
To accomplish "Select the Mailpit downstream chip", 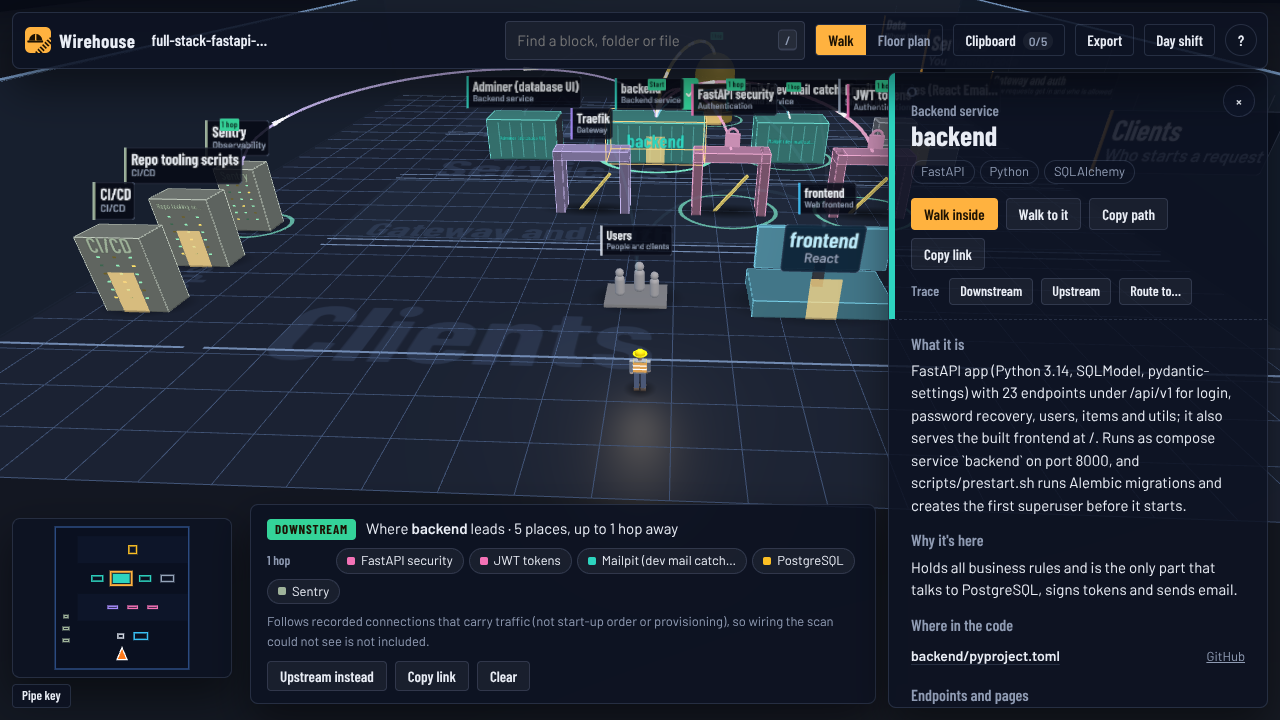I will 661,561.
